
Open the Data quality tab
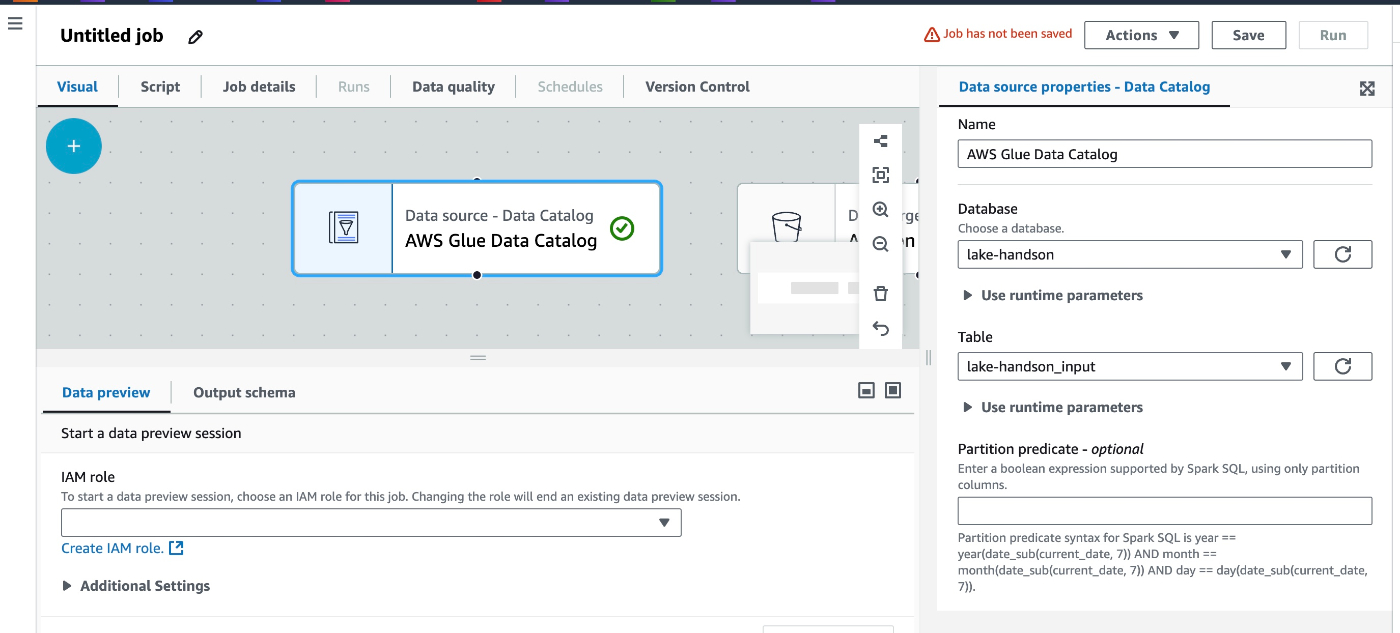[x=453, y=87]
